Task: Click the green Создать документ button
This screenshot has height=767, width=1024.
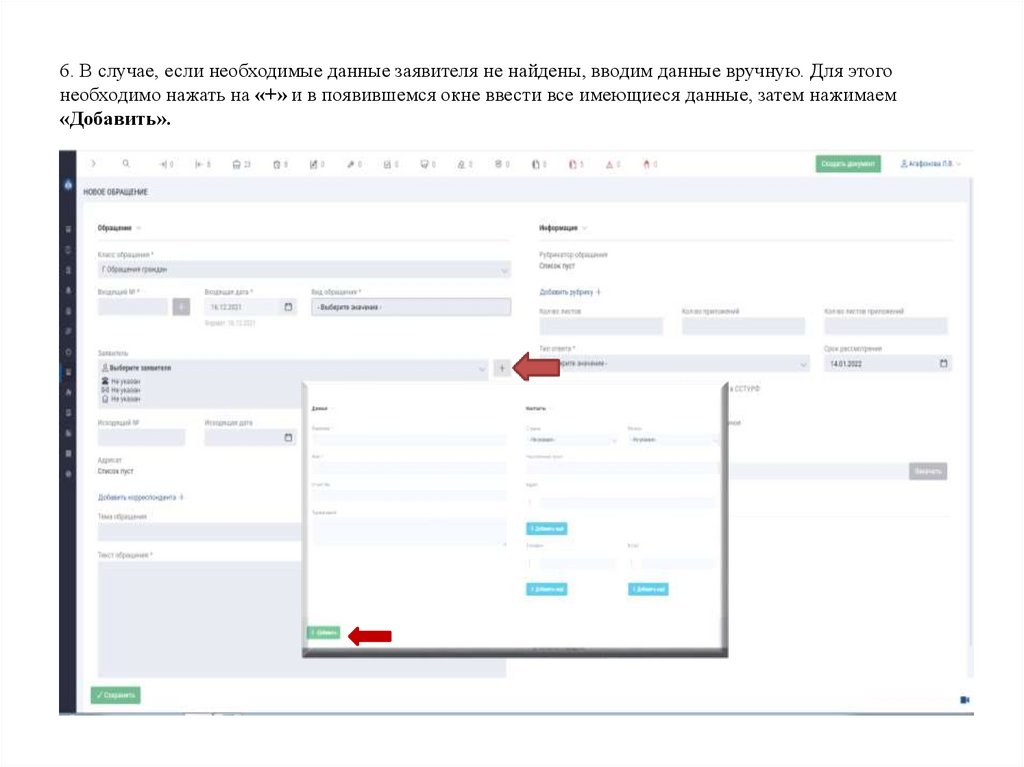Action: click(848, 163)
